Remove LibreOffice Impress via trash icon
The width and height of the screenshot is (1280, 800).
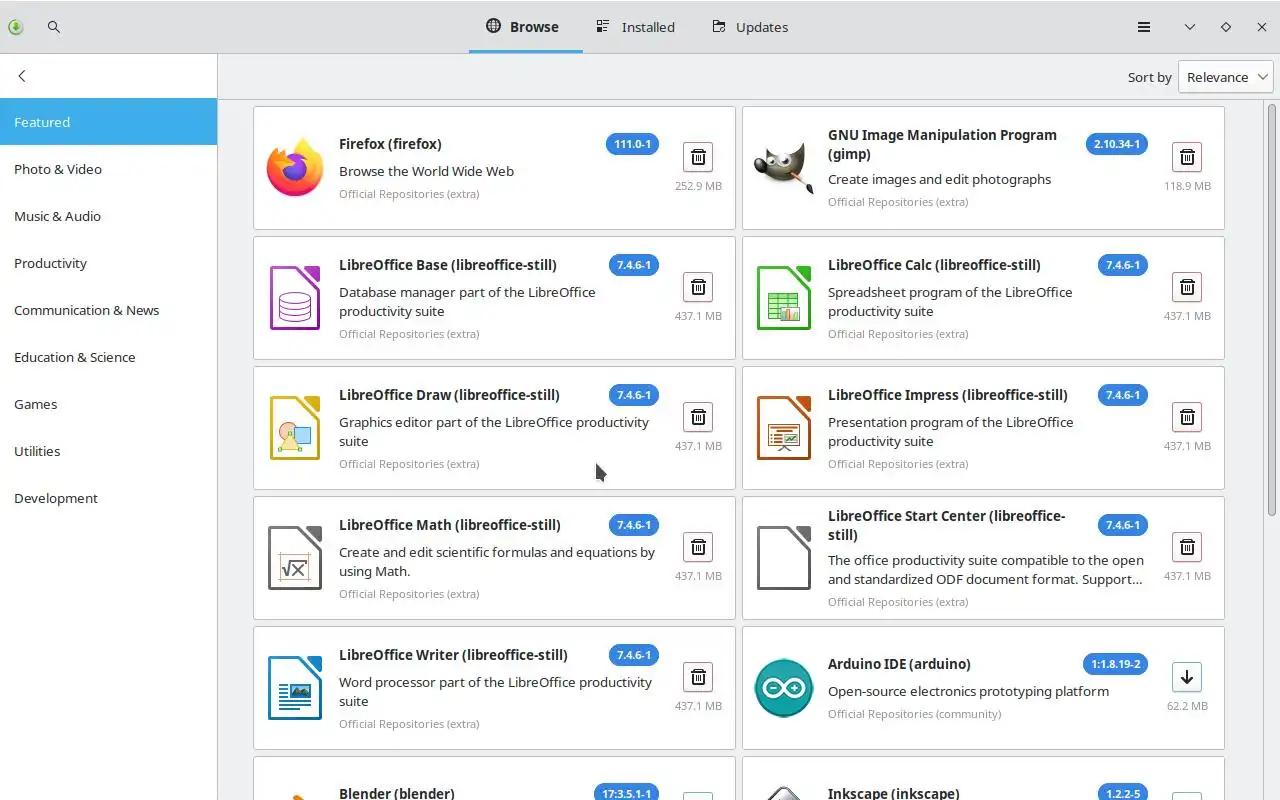(x=1187, y=417)
